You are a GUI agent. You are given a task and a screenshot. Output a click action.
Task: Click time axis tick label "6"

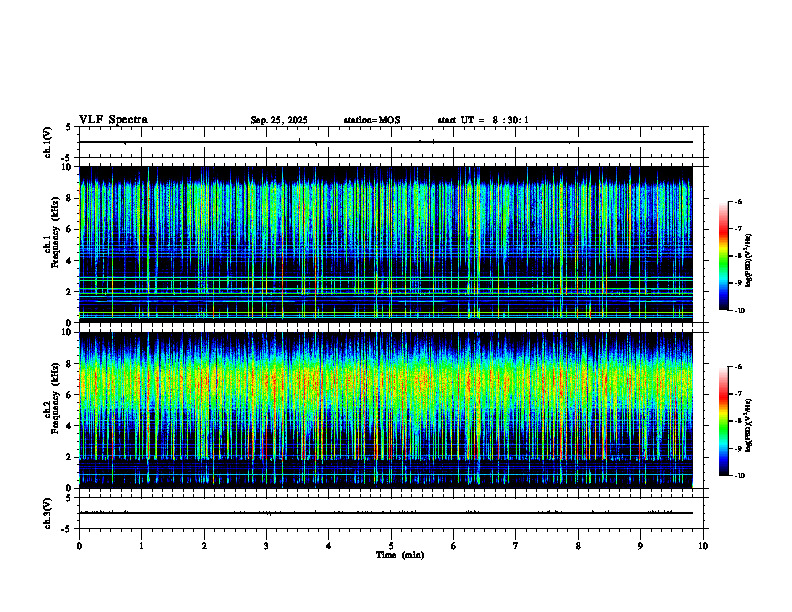click(454, 546)
